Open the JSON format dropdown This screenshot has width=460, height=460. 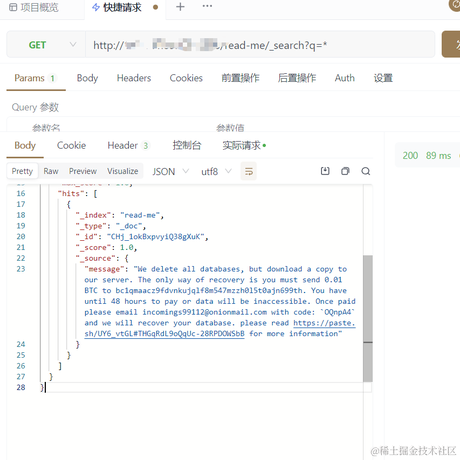click(170, 172)
